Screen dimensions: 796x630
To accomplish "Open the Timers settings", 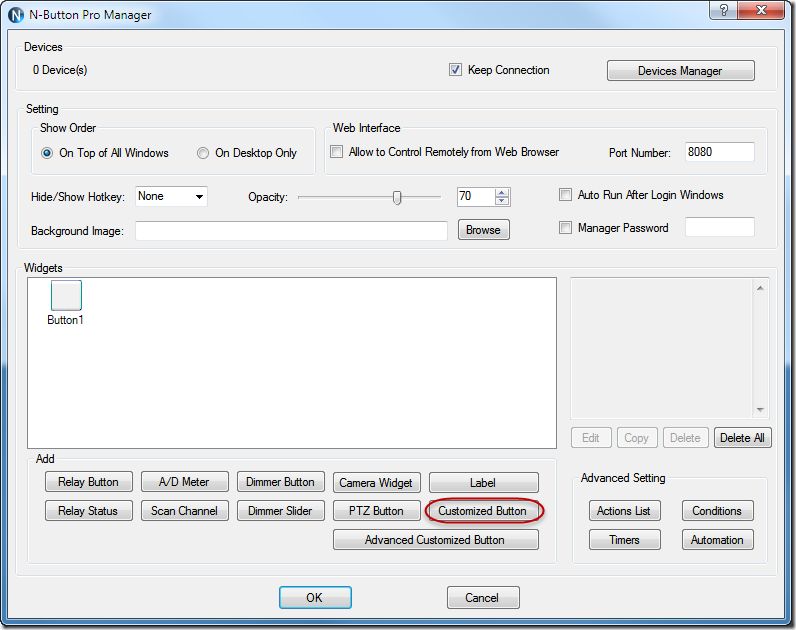I will coord(624,540).
